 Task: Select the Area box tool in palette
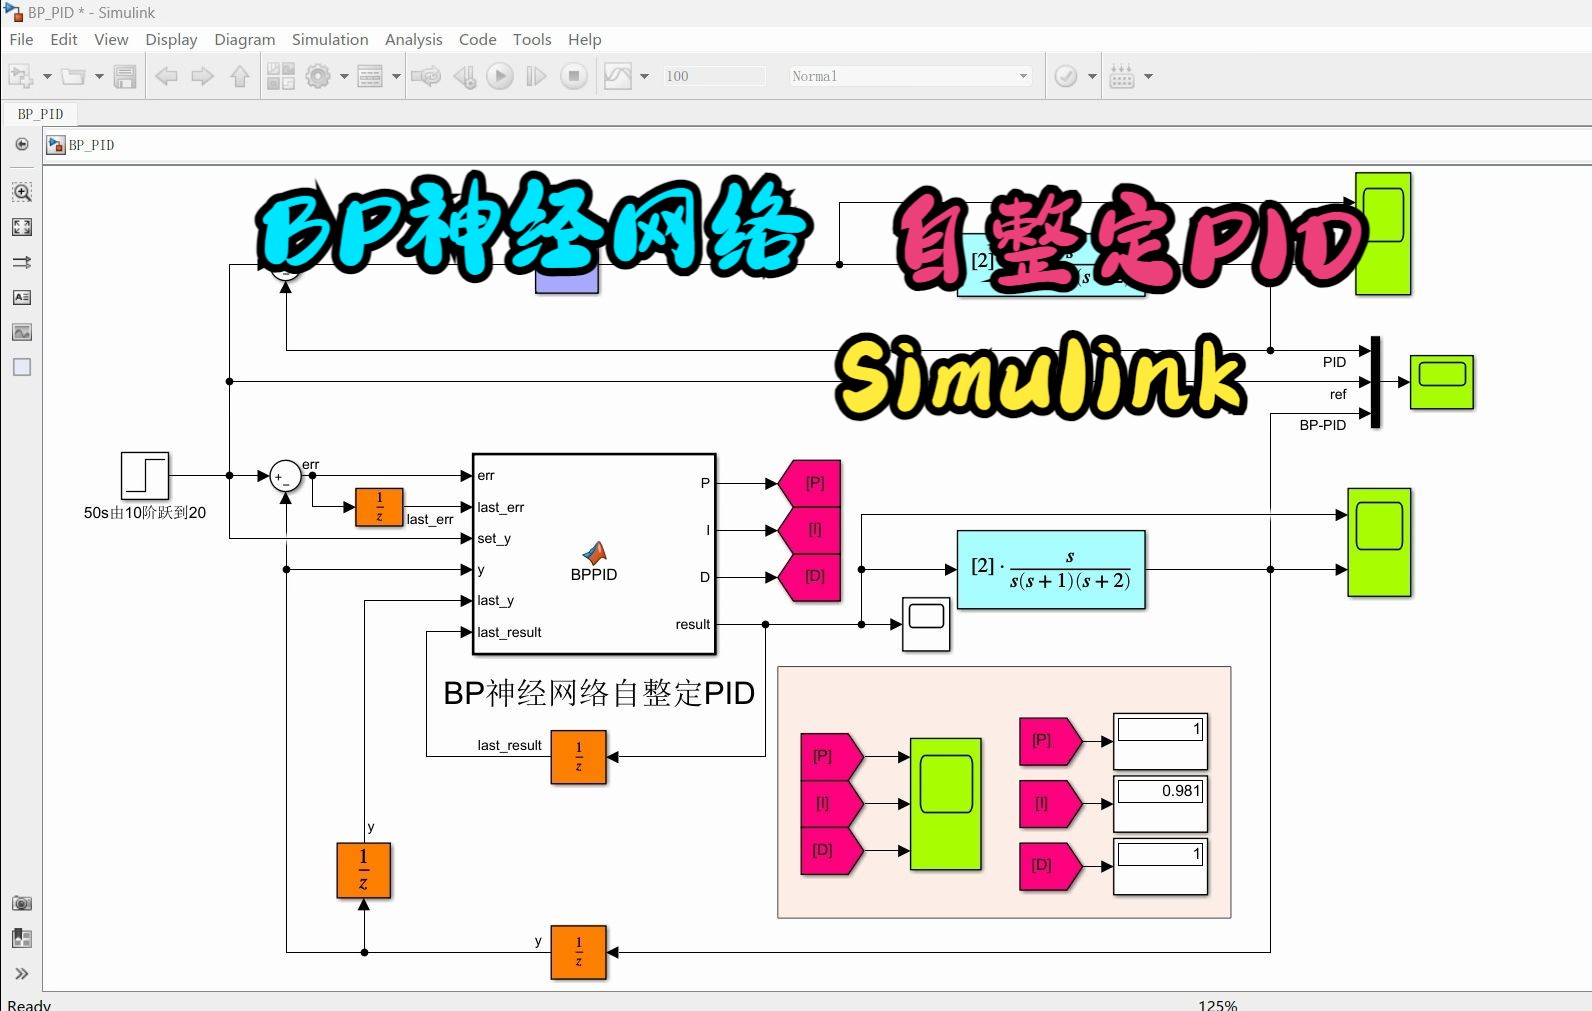22,367
